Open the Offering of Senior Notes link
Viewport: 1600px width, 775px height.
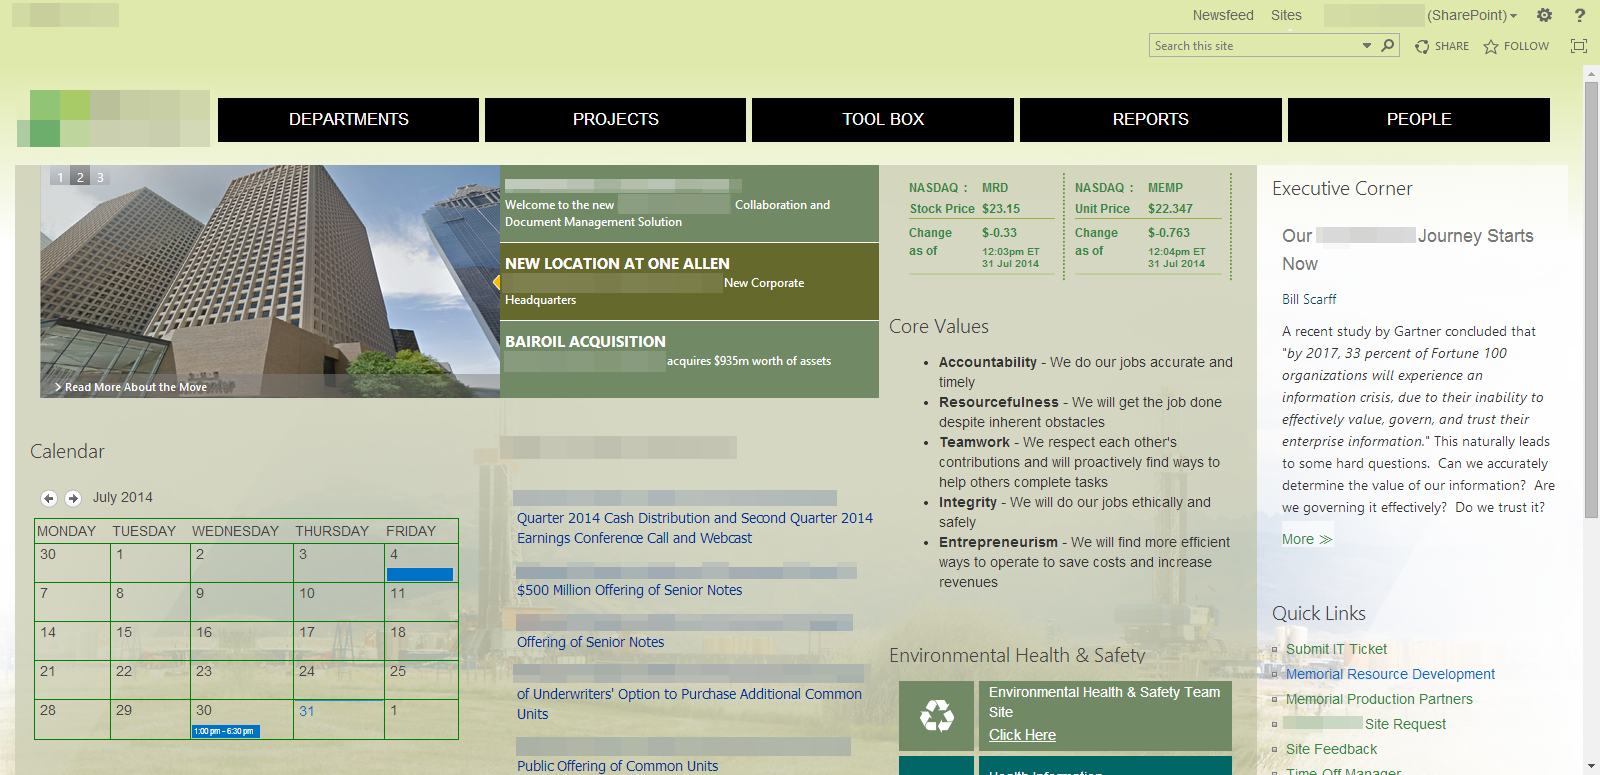[590, 642]
